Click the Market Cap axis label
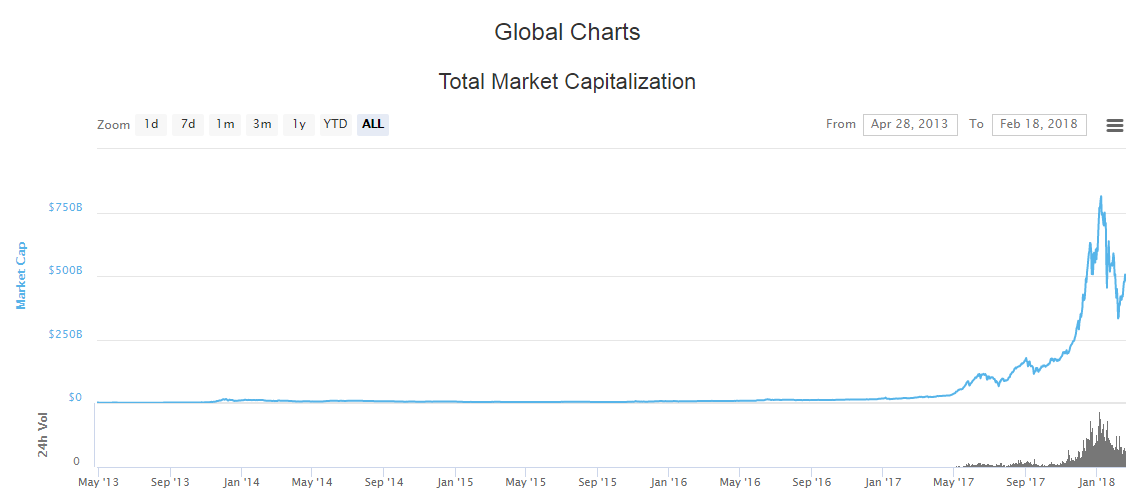 tap(21, 275)
